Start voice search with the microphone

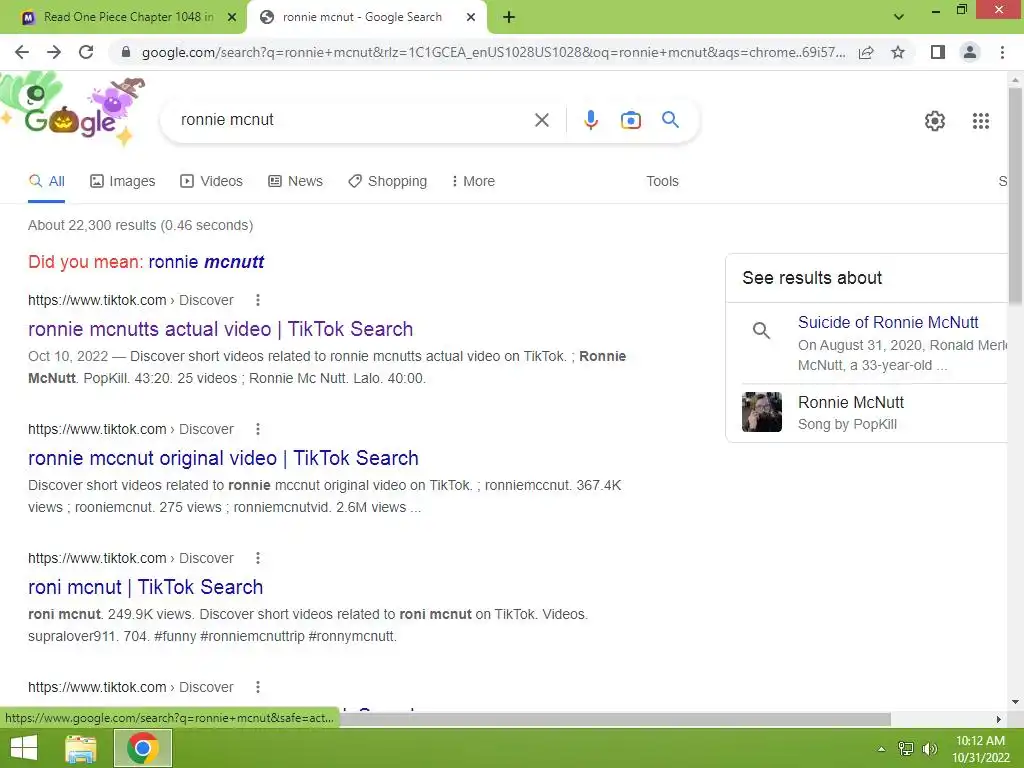coord(590,120)
